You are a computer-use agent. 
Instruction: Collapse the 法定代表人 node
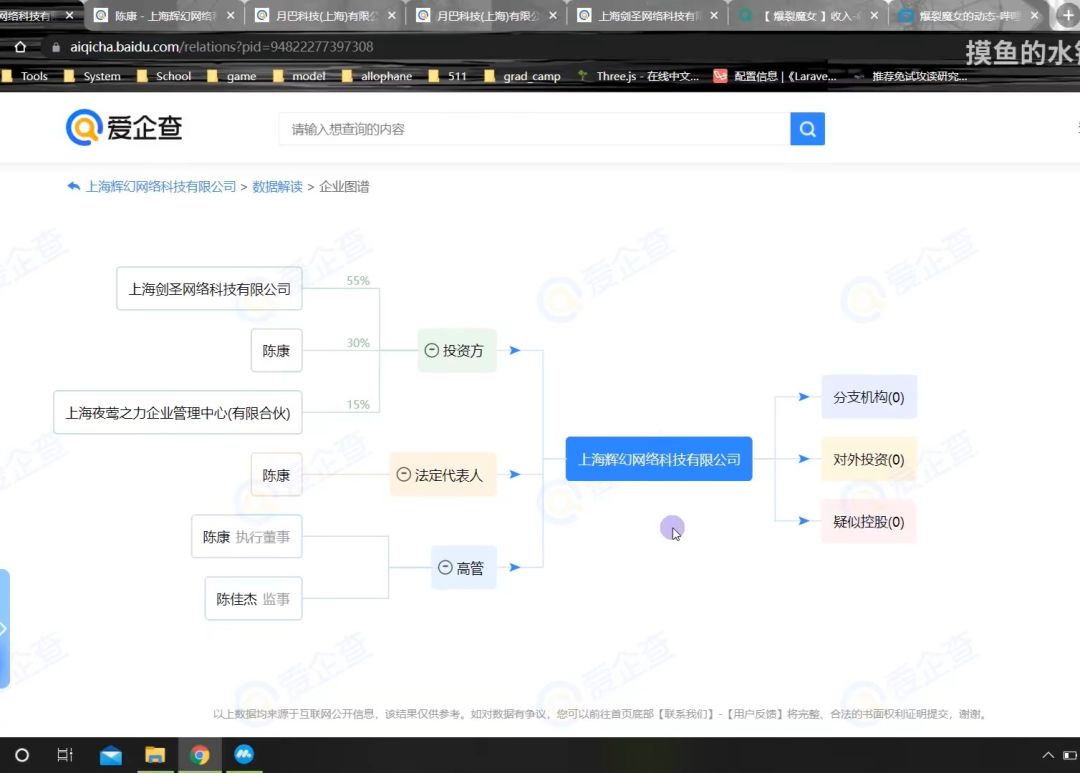(x=404, y=474)
